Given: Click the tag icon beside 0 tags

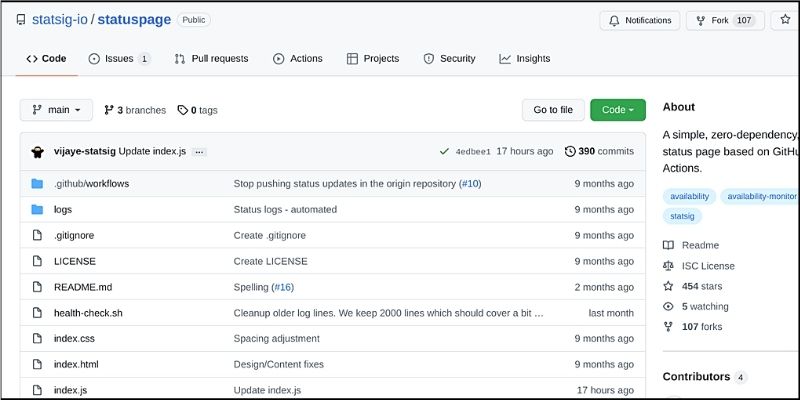Looking at the screenshot, I should coord(182,110).
